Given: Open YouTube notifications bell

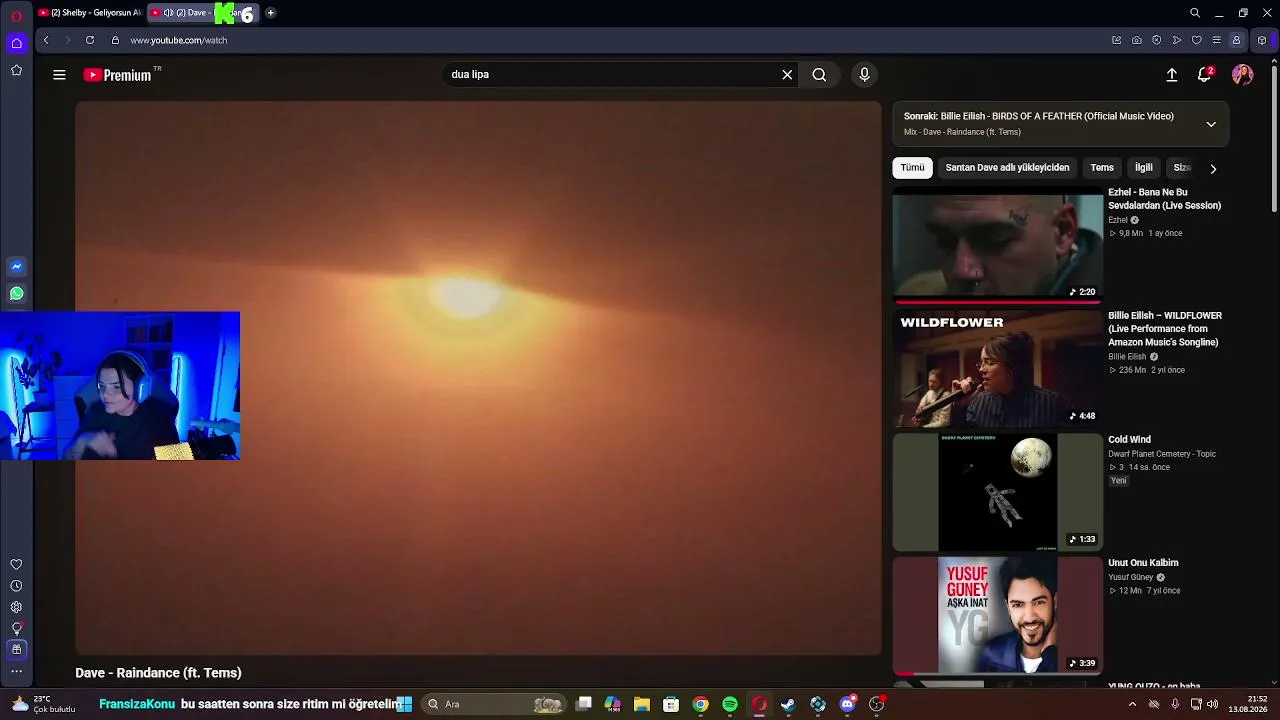Looking at the screenshot, I should (1205, 75).
